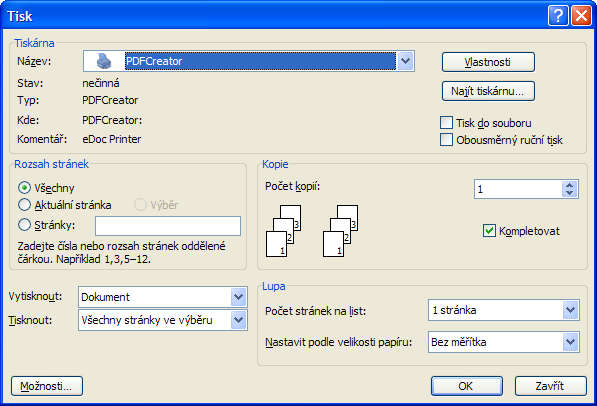Choose the Stránky radio button

(24, 225)
